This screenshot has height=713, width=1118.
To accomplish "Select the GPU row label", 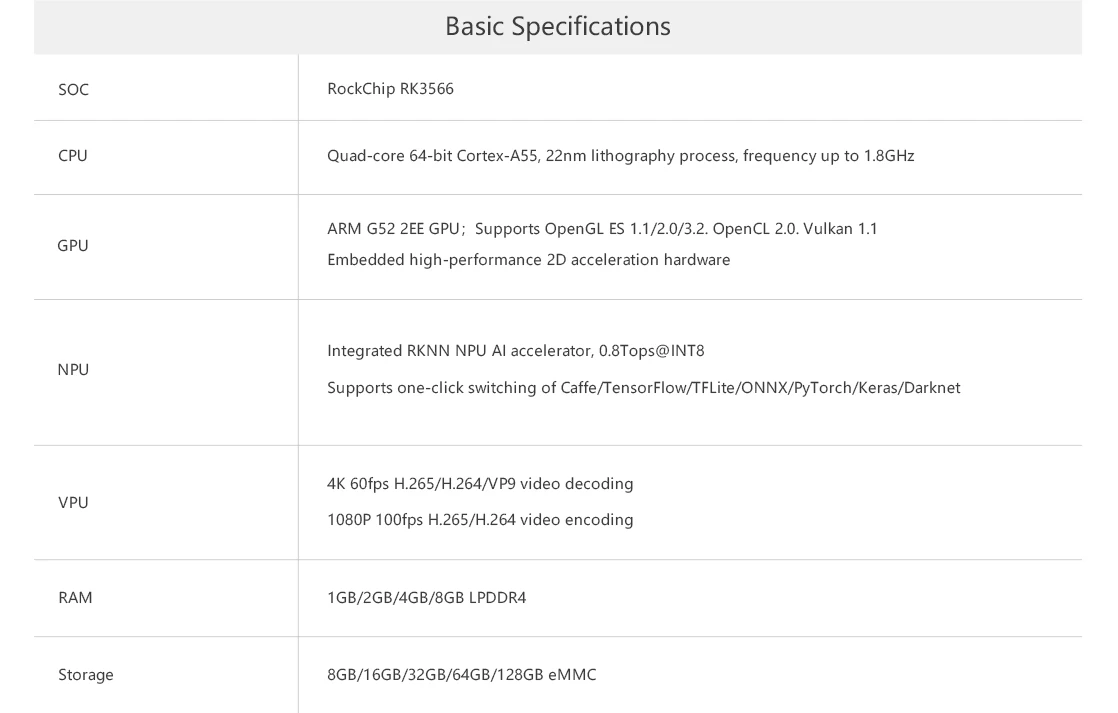I will pos(73,245).
